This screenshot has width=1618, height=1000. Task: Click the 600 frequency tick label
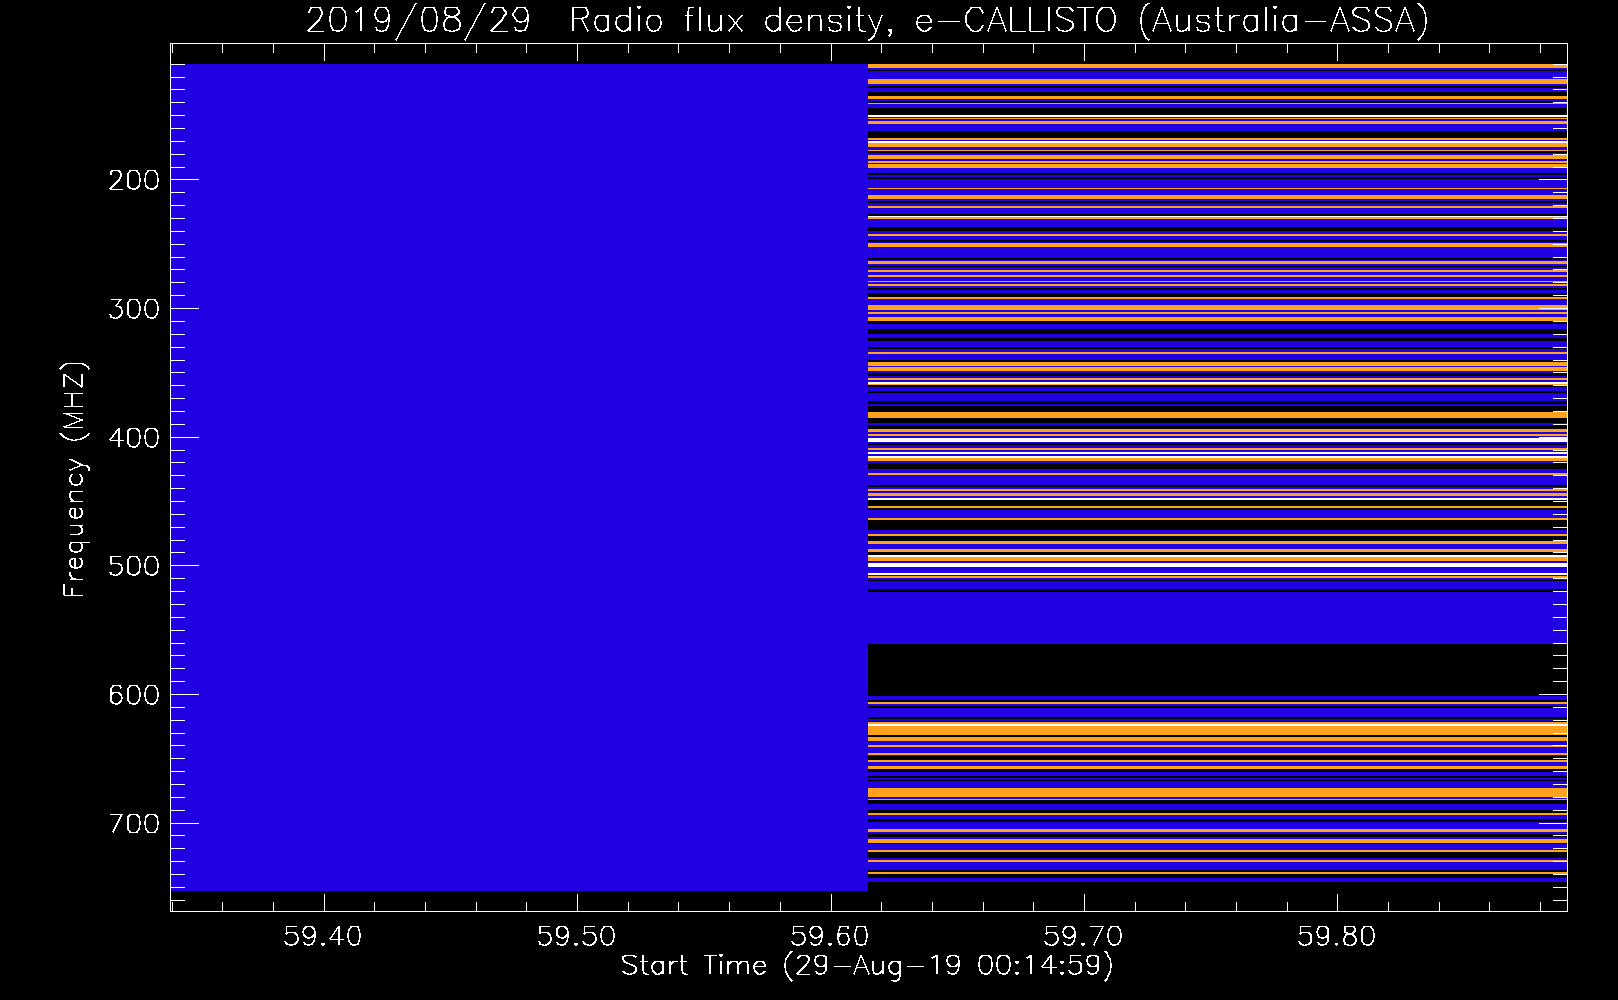point(133,695)
